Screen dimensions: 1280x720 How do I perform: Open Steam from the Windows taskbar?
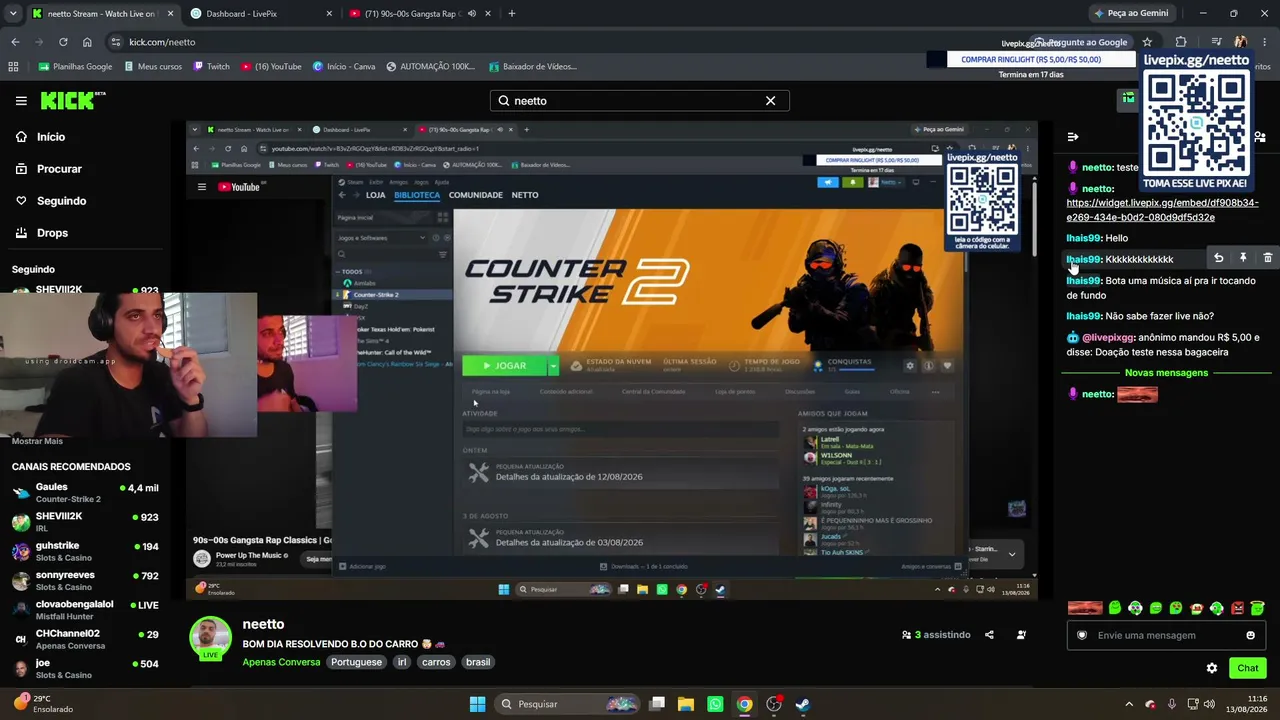(x=802, y=704)
